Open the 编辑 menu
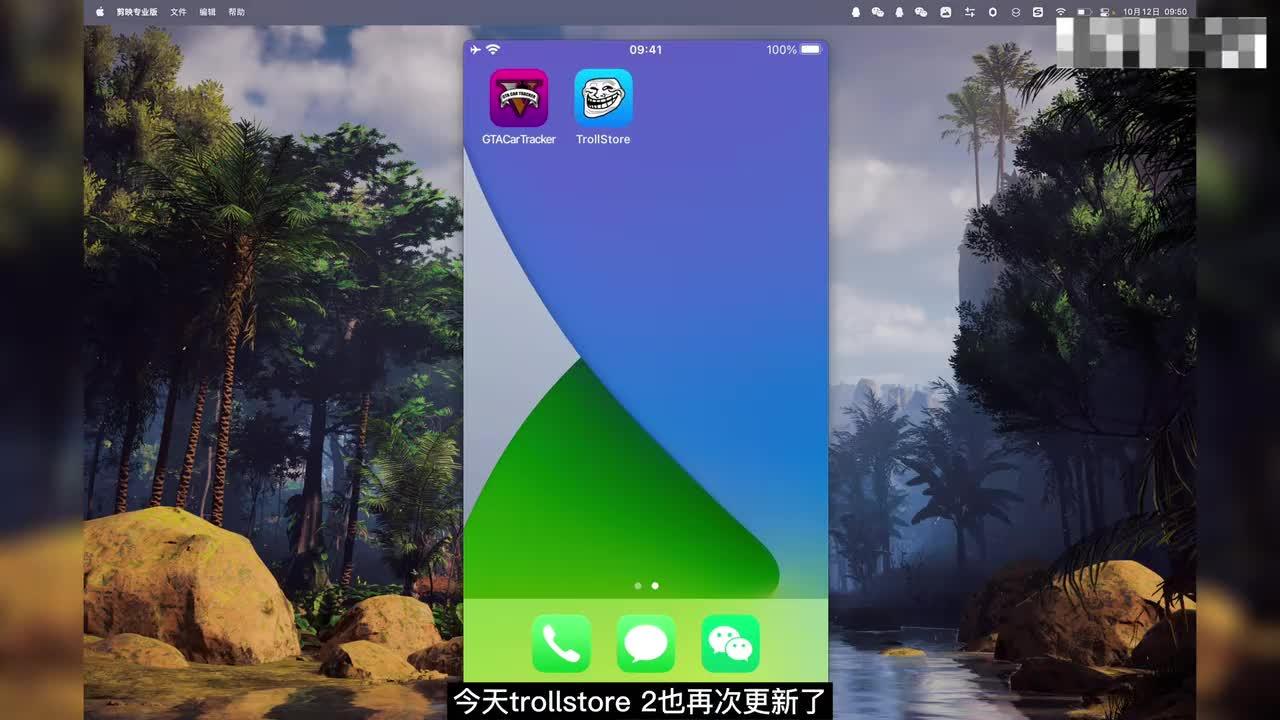This screenshot has height=720, width=1280. (207, 12)
